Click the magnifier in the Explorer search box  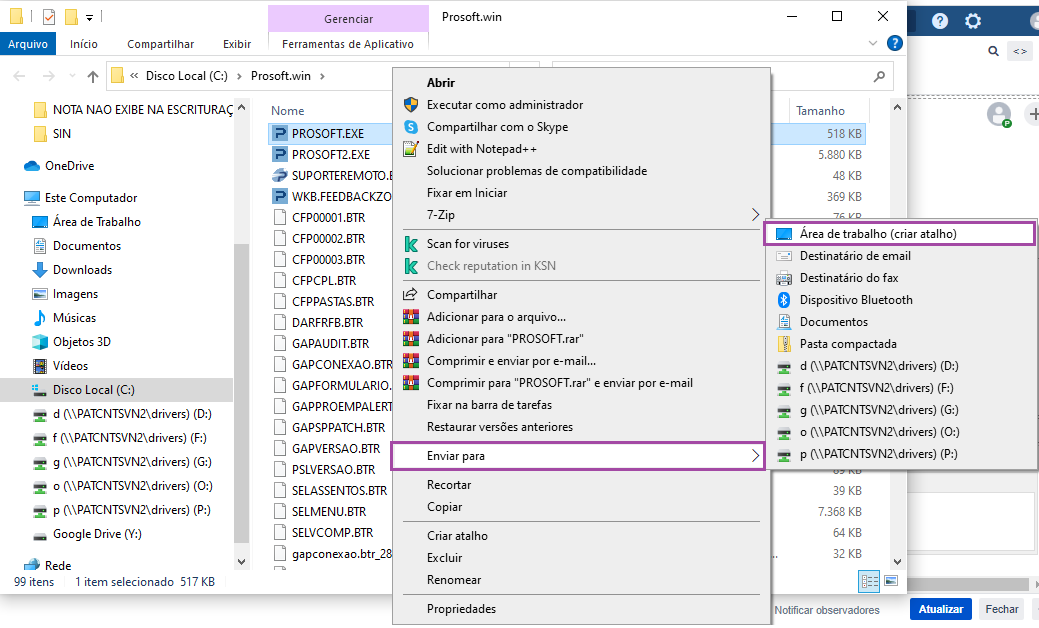tap(879, 76)
